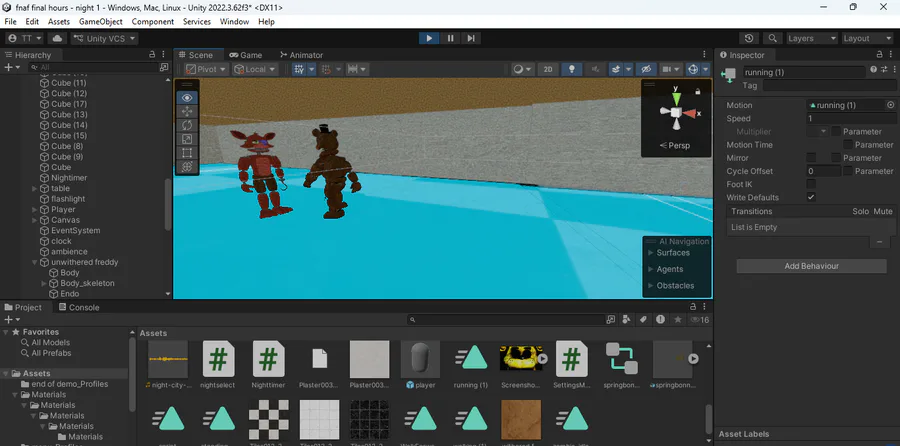Switch to the Console tab

77,308
